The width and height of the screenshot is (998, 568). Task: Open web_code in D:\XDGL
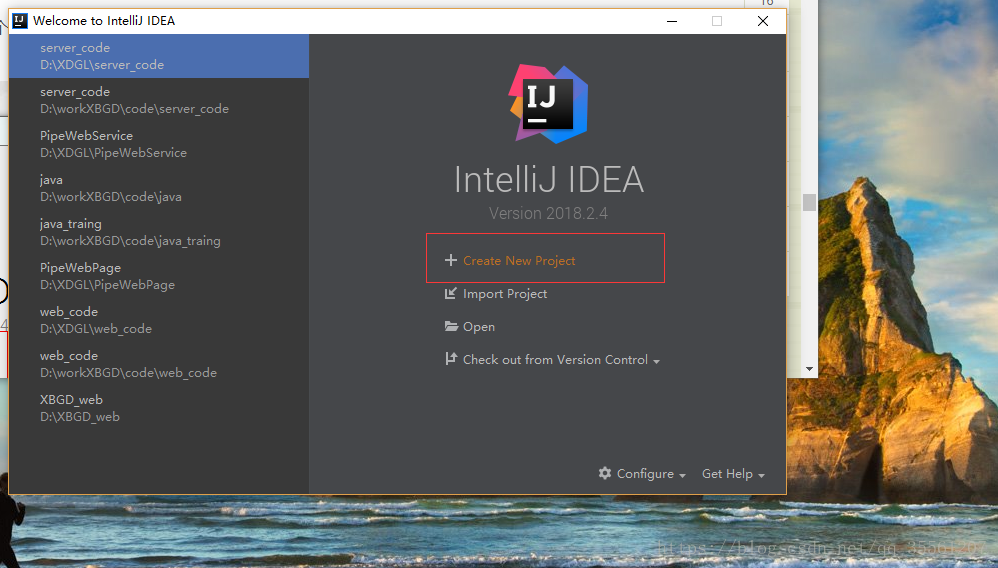pos(159,320)
